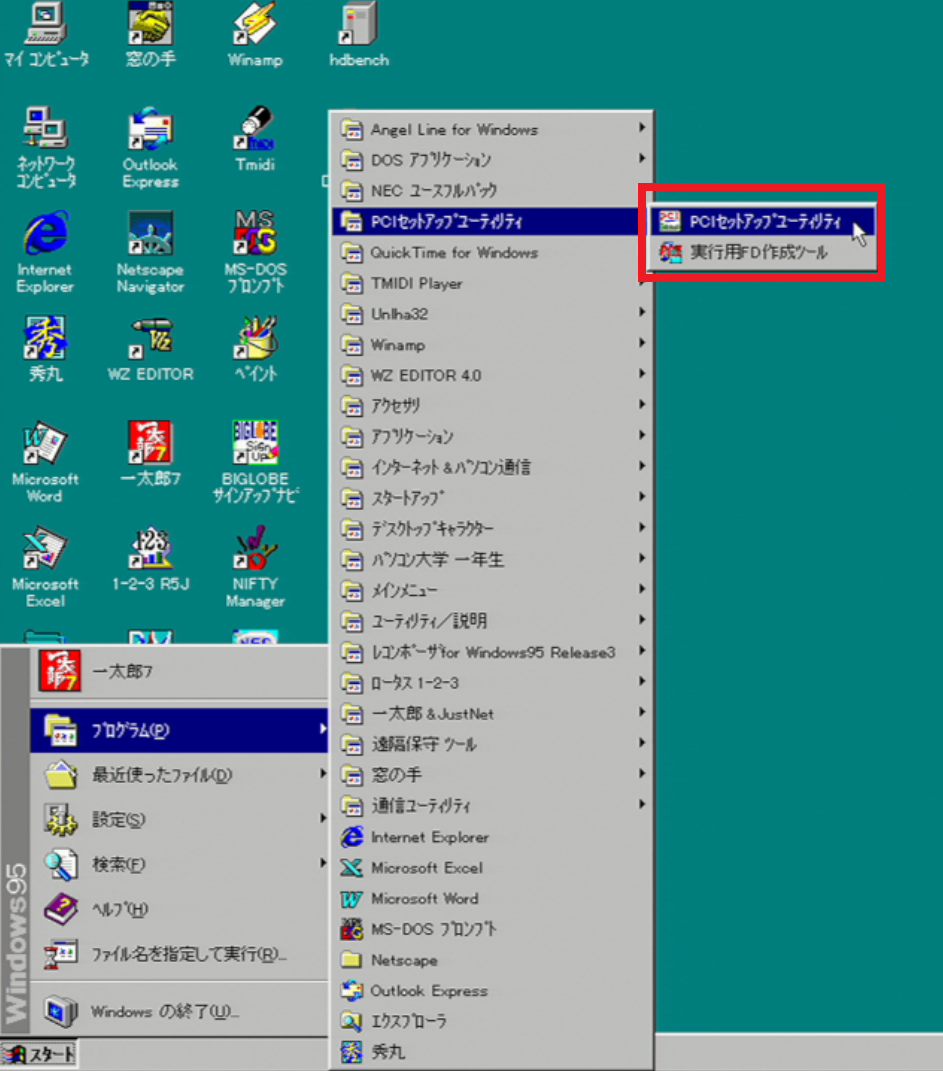Launch the 1-2-3 R5J desktop shortcut
Viewport: 943px width, 1071px height.
click(x=150, y=559)
